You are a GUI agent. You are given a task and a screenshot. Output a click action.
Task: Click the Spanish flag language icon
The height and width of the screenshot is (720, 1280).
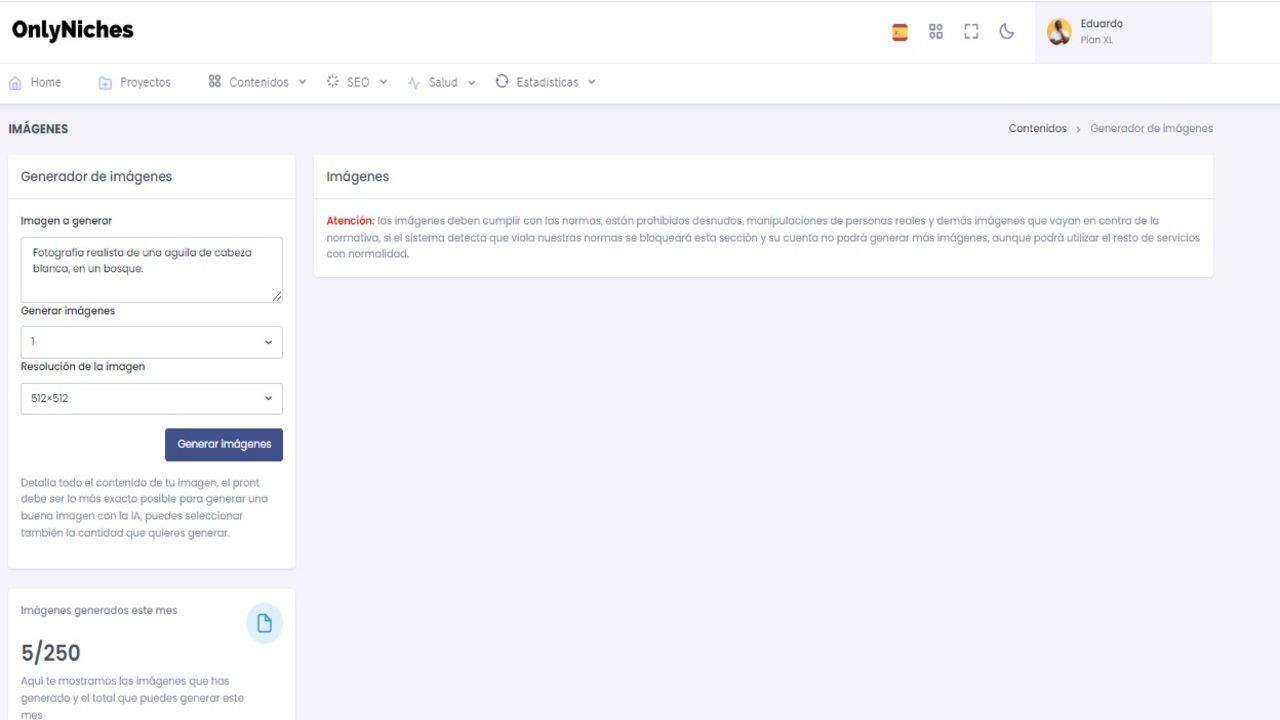[900, 32]
